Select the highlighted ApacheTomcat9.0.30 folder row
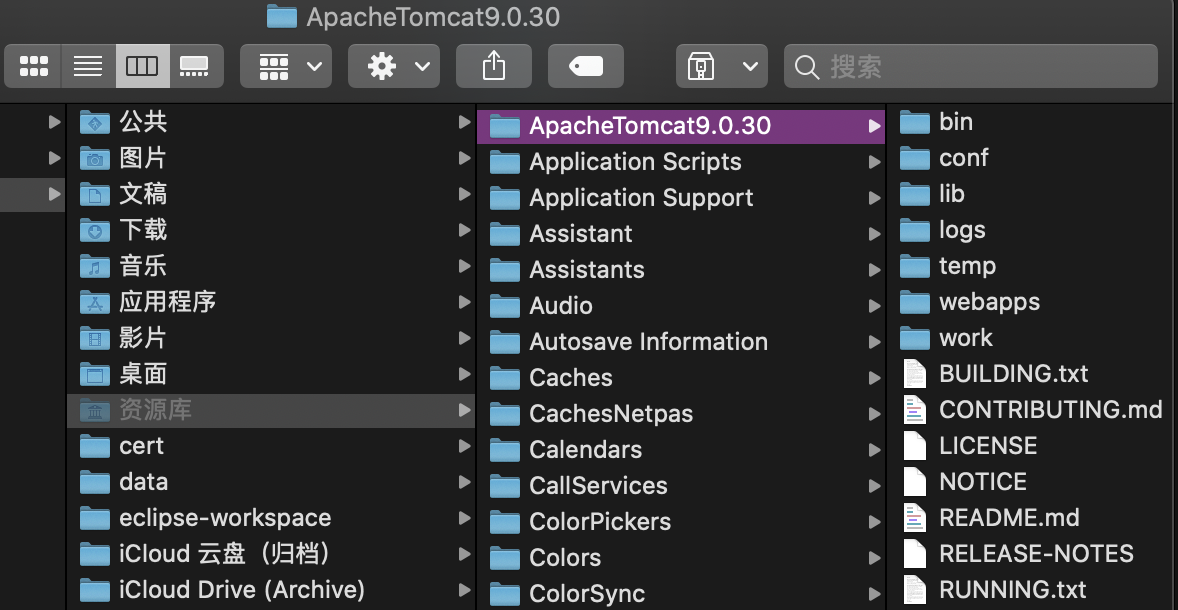 coord(681,125)
